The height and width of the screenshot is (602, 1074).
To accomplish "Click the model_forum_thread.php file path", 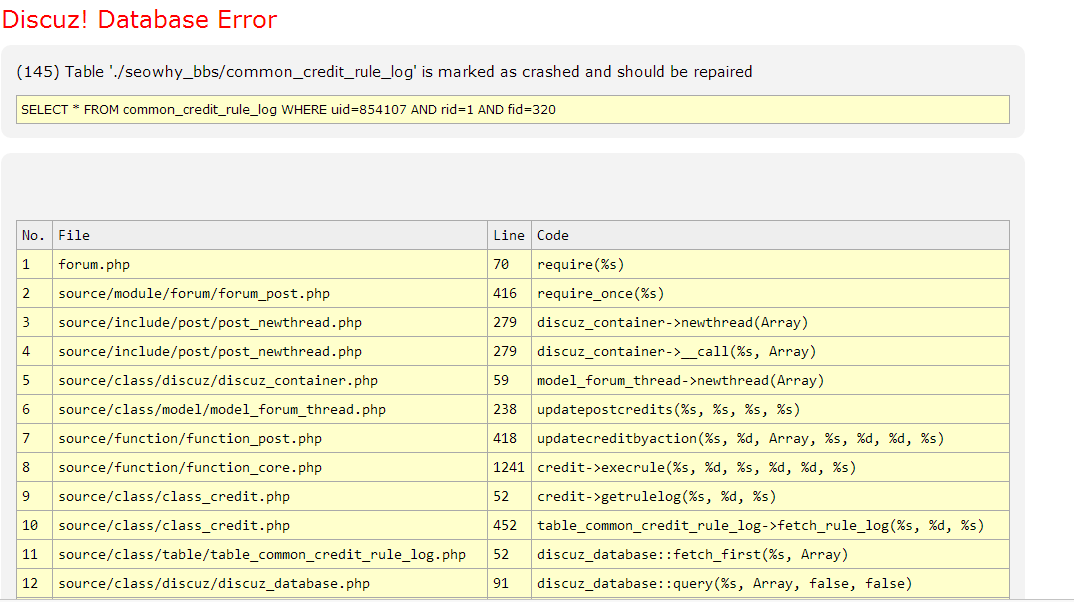I will tap(222, 409).
